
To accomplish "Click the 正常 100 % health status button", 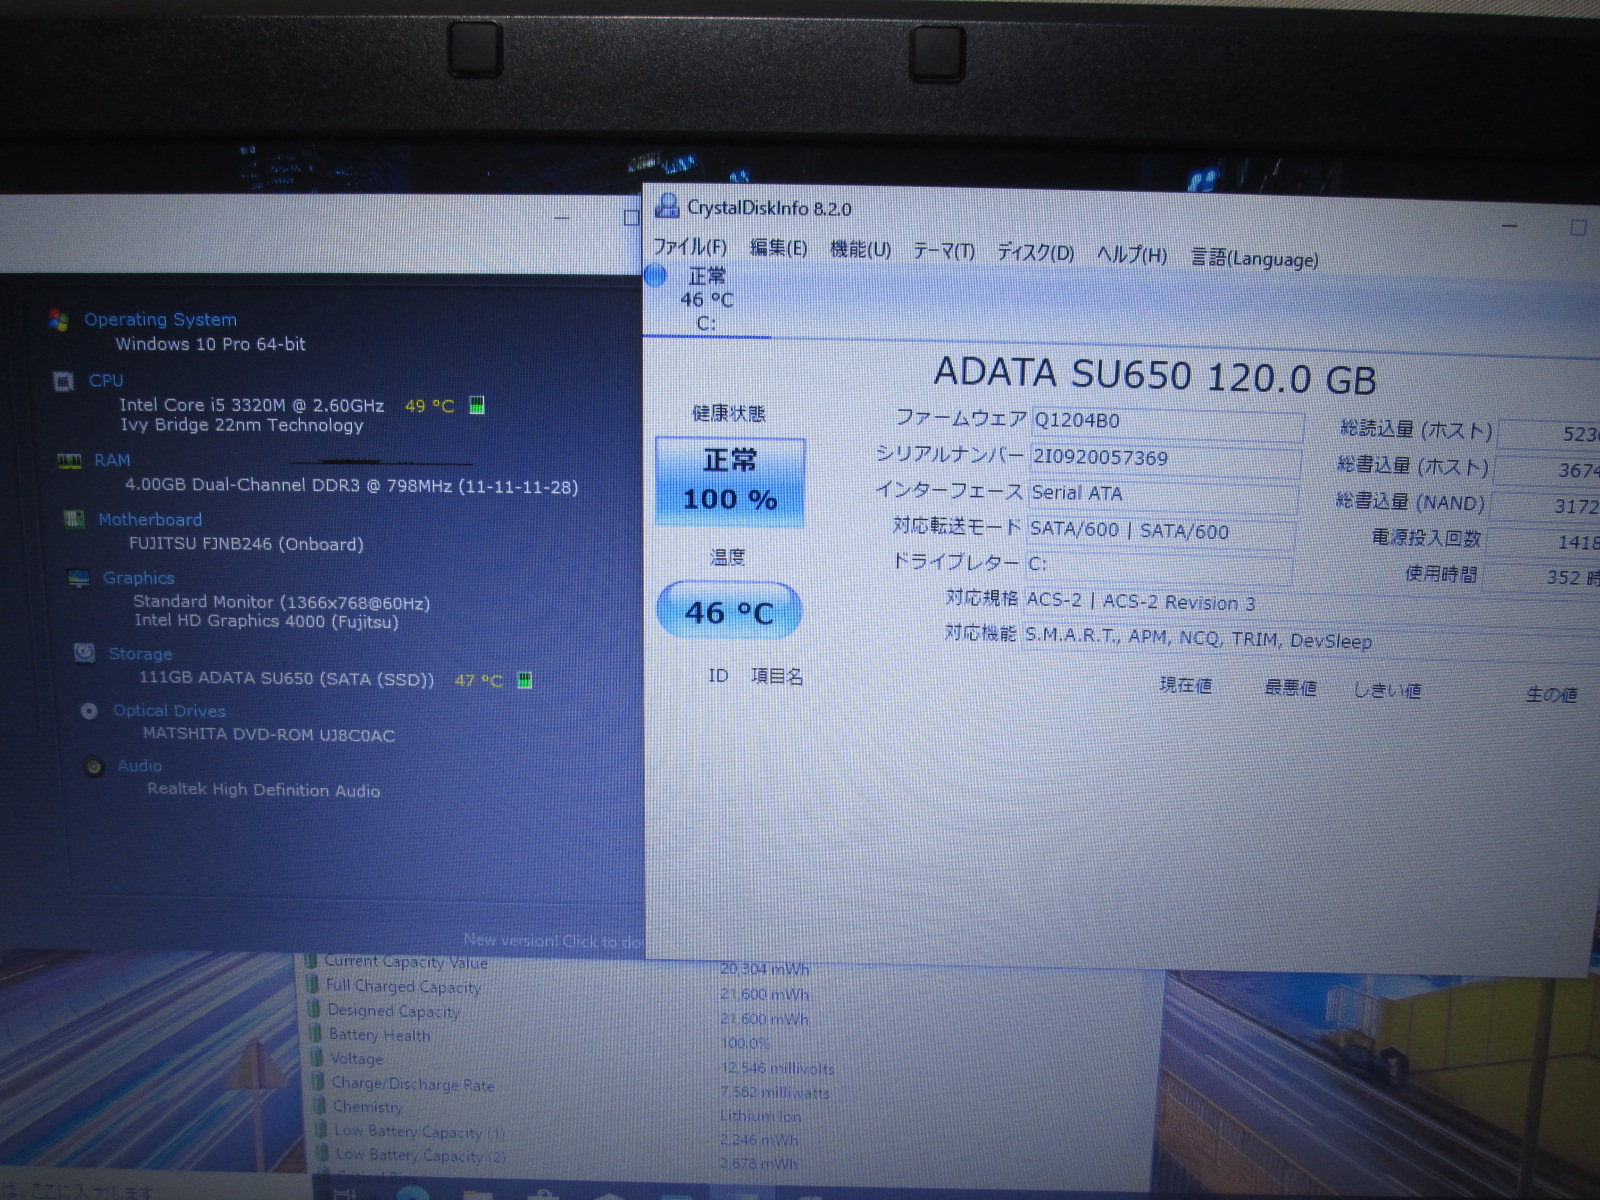I will click(x=730, y=481).
